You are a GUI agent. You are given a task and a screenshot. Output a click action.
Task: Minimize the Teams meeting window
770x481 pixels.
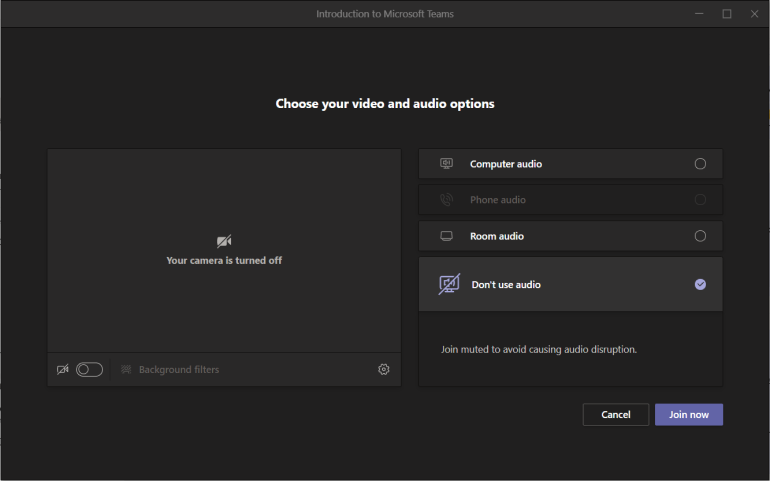[699, 14]
